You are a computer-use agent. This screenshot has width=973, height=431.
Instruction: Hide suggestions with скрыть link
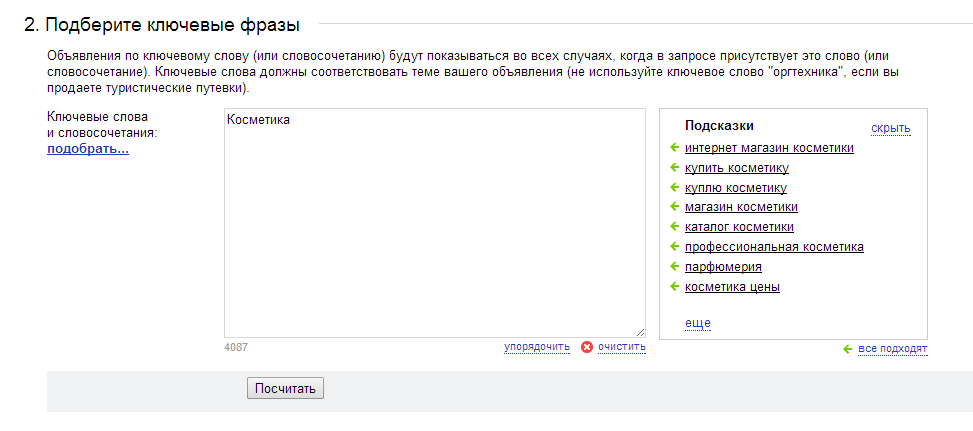pos(890,128)
